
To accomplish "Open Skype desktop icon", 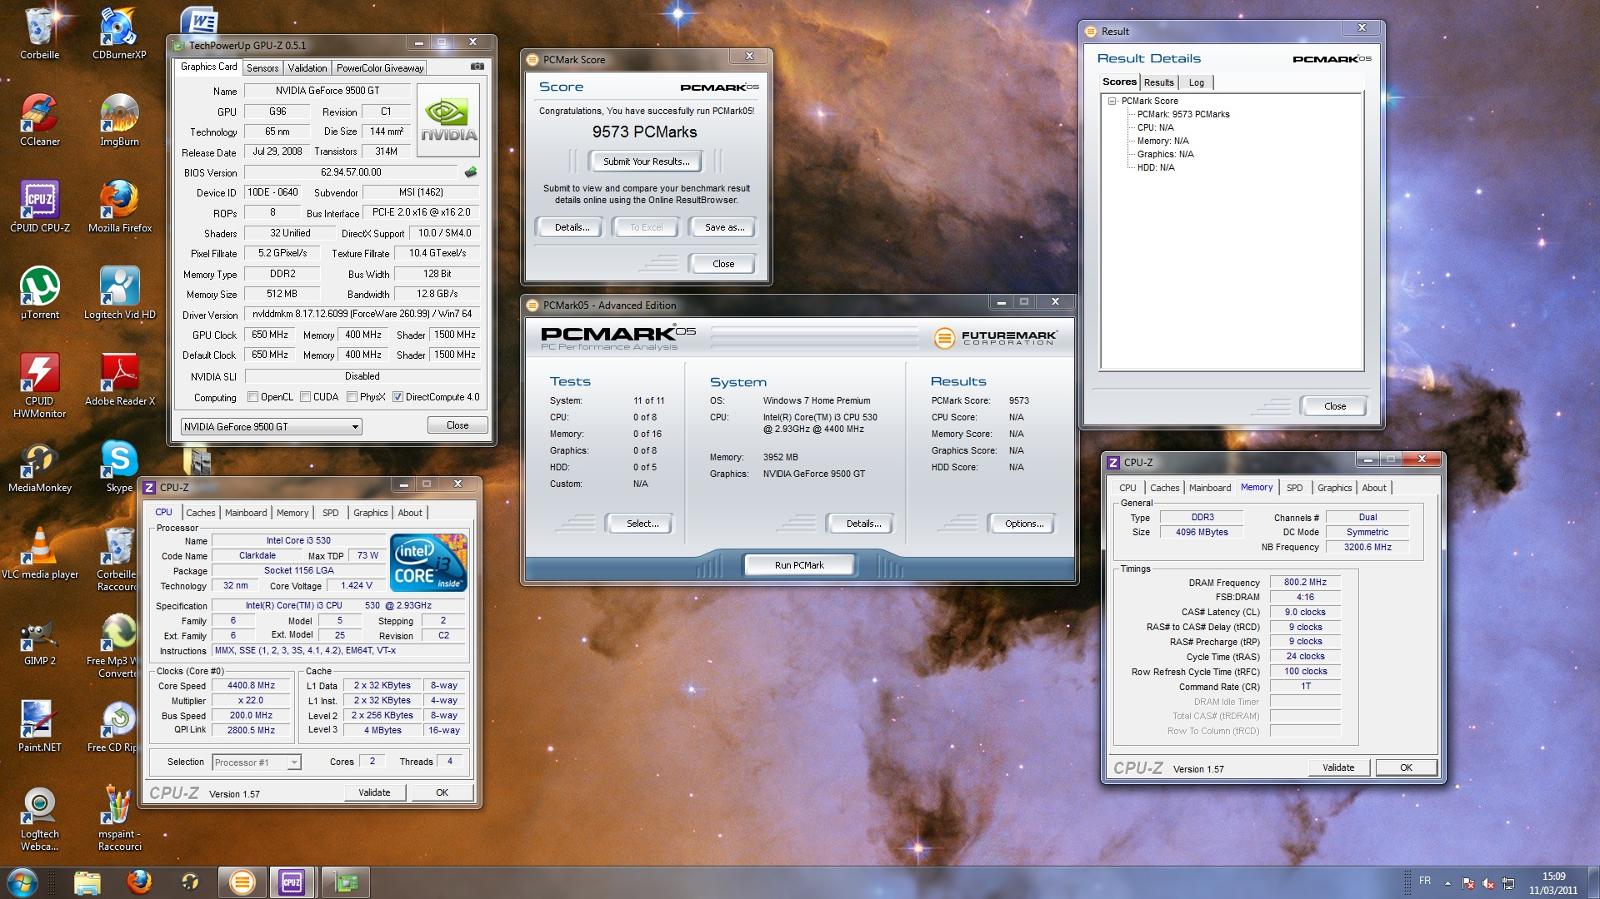I will coord(119,467).
